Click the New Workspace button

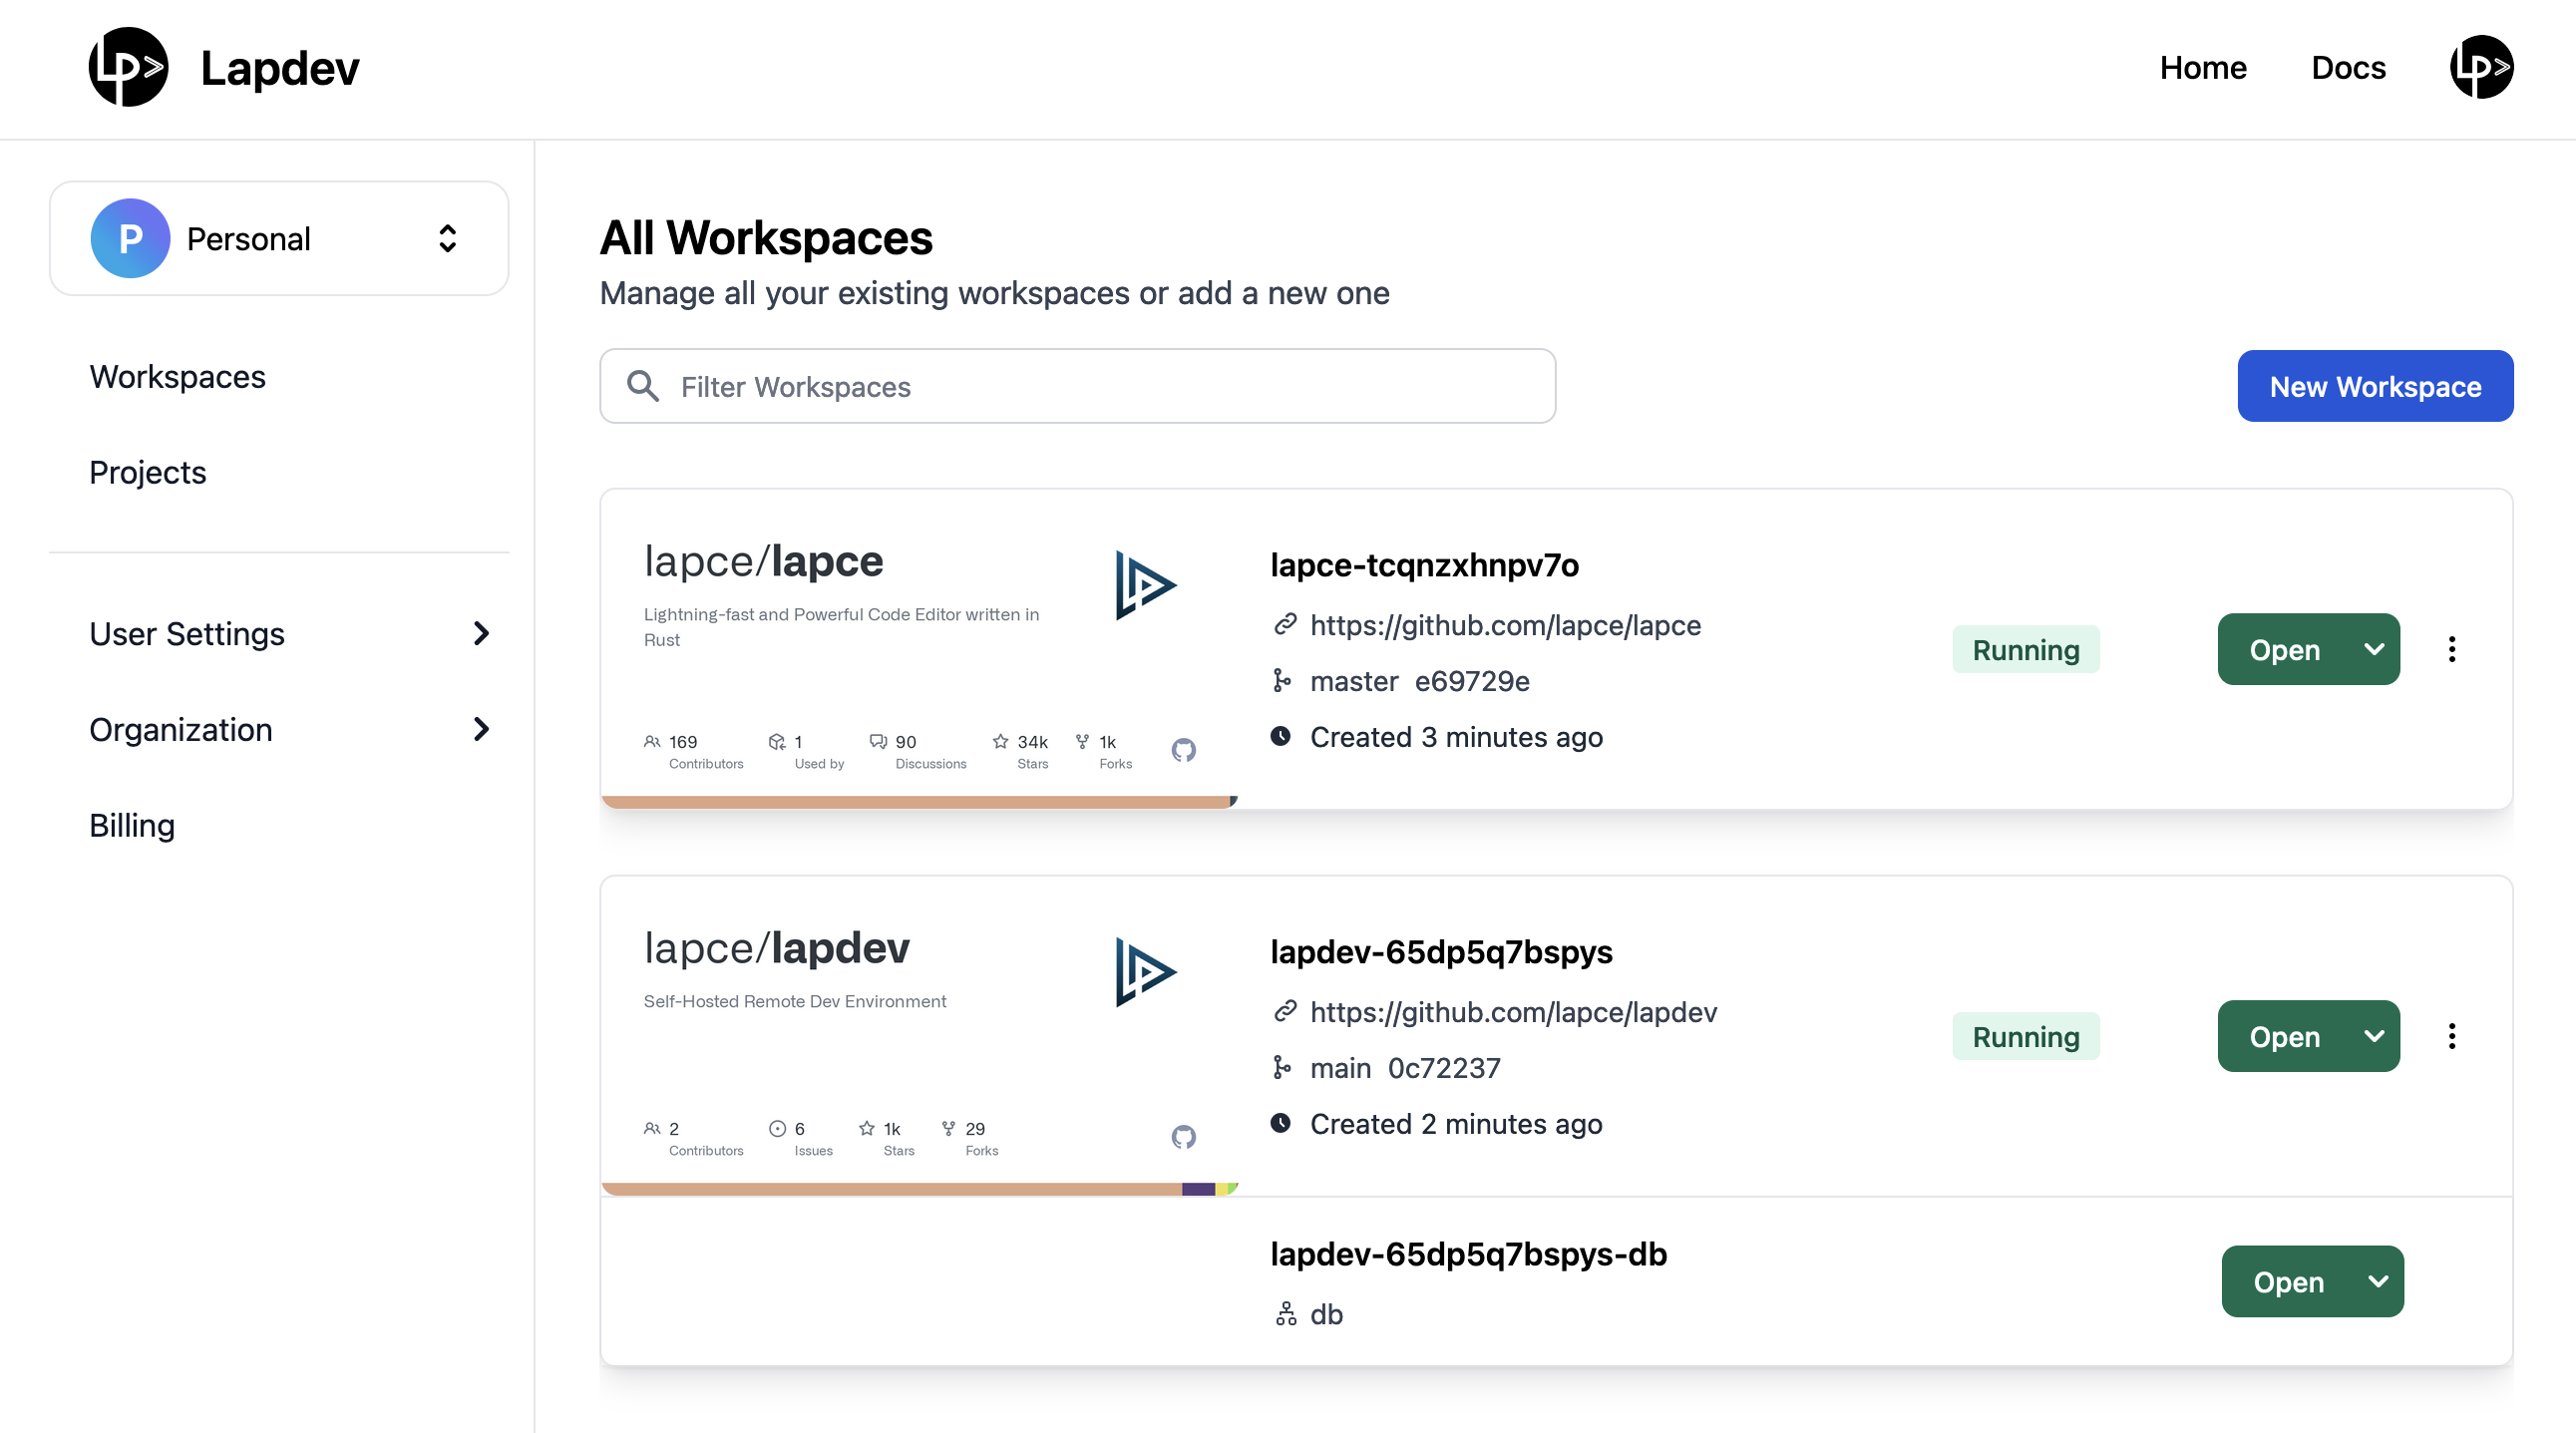tap(2374, 386)
